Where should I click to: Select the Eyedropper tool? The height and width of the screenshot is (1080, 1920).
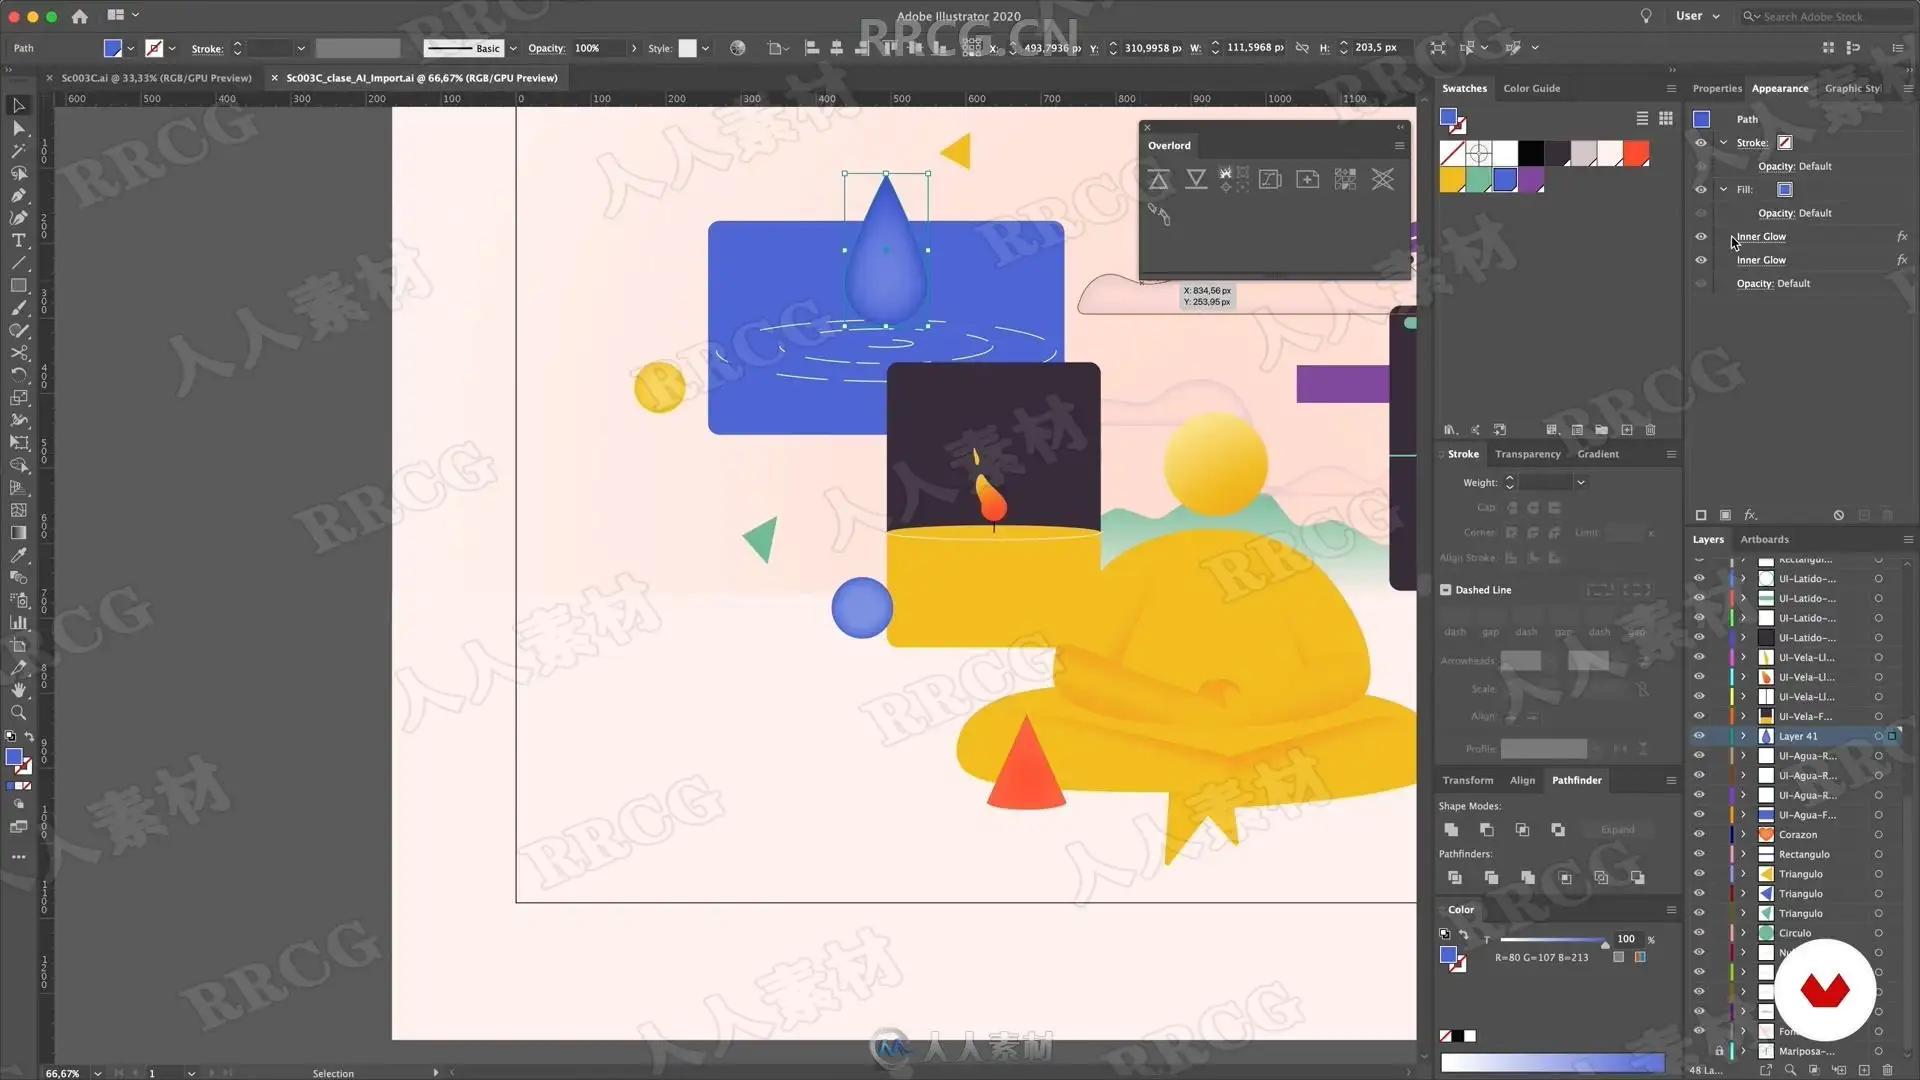click(18, 556)
